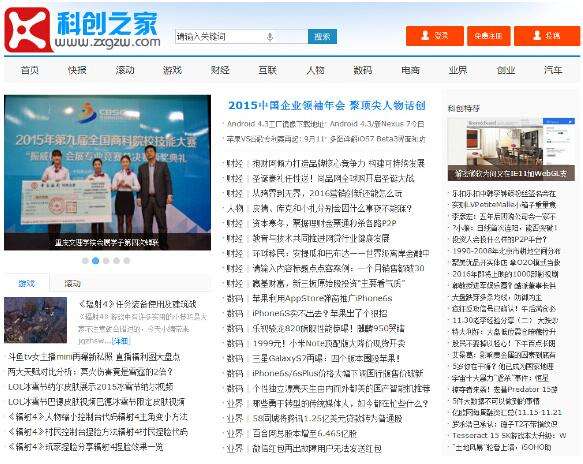Click the blue 搜索 search button
This screenshot has height=464, width=583.
coord(322,36)
